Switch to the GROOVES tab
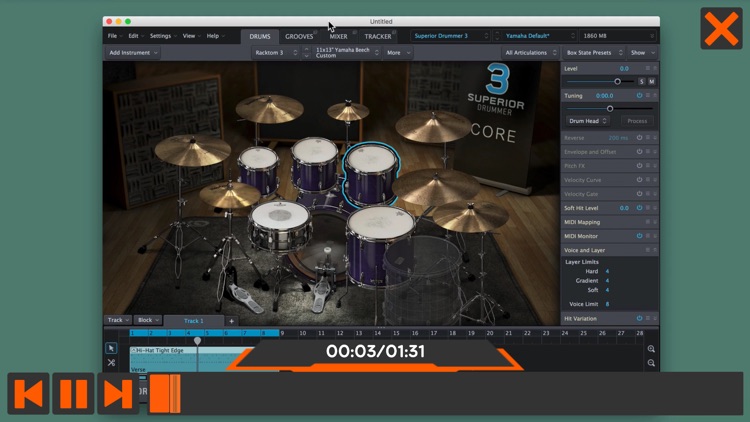This screenshot has width=750, height=422. click(x=299, y=36)
